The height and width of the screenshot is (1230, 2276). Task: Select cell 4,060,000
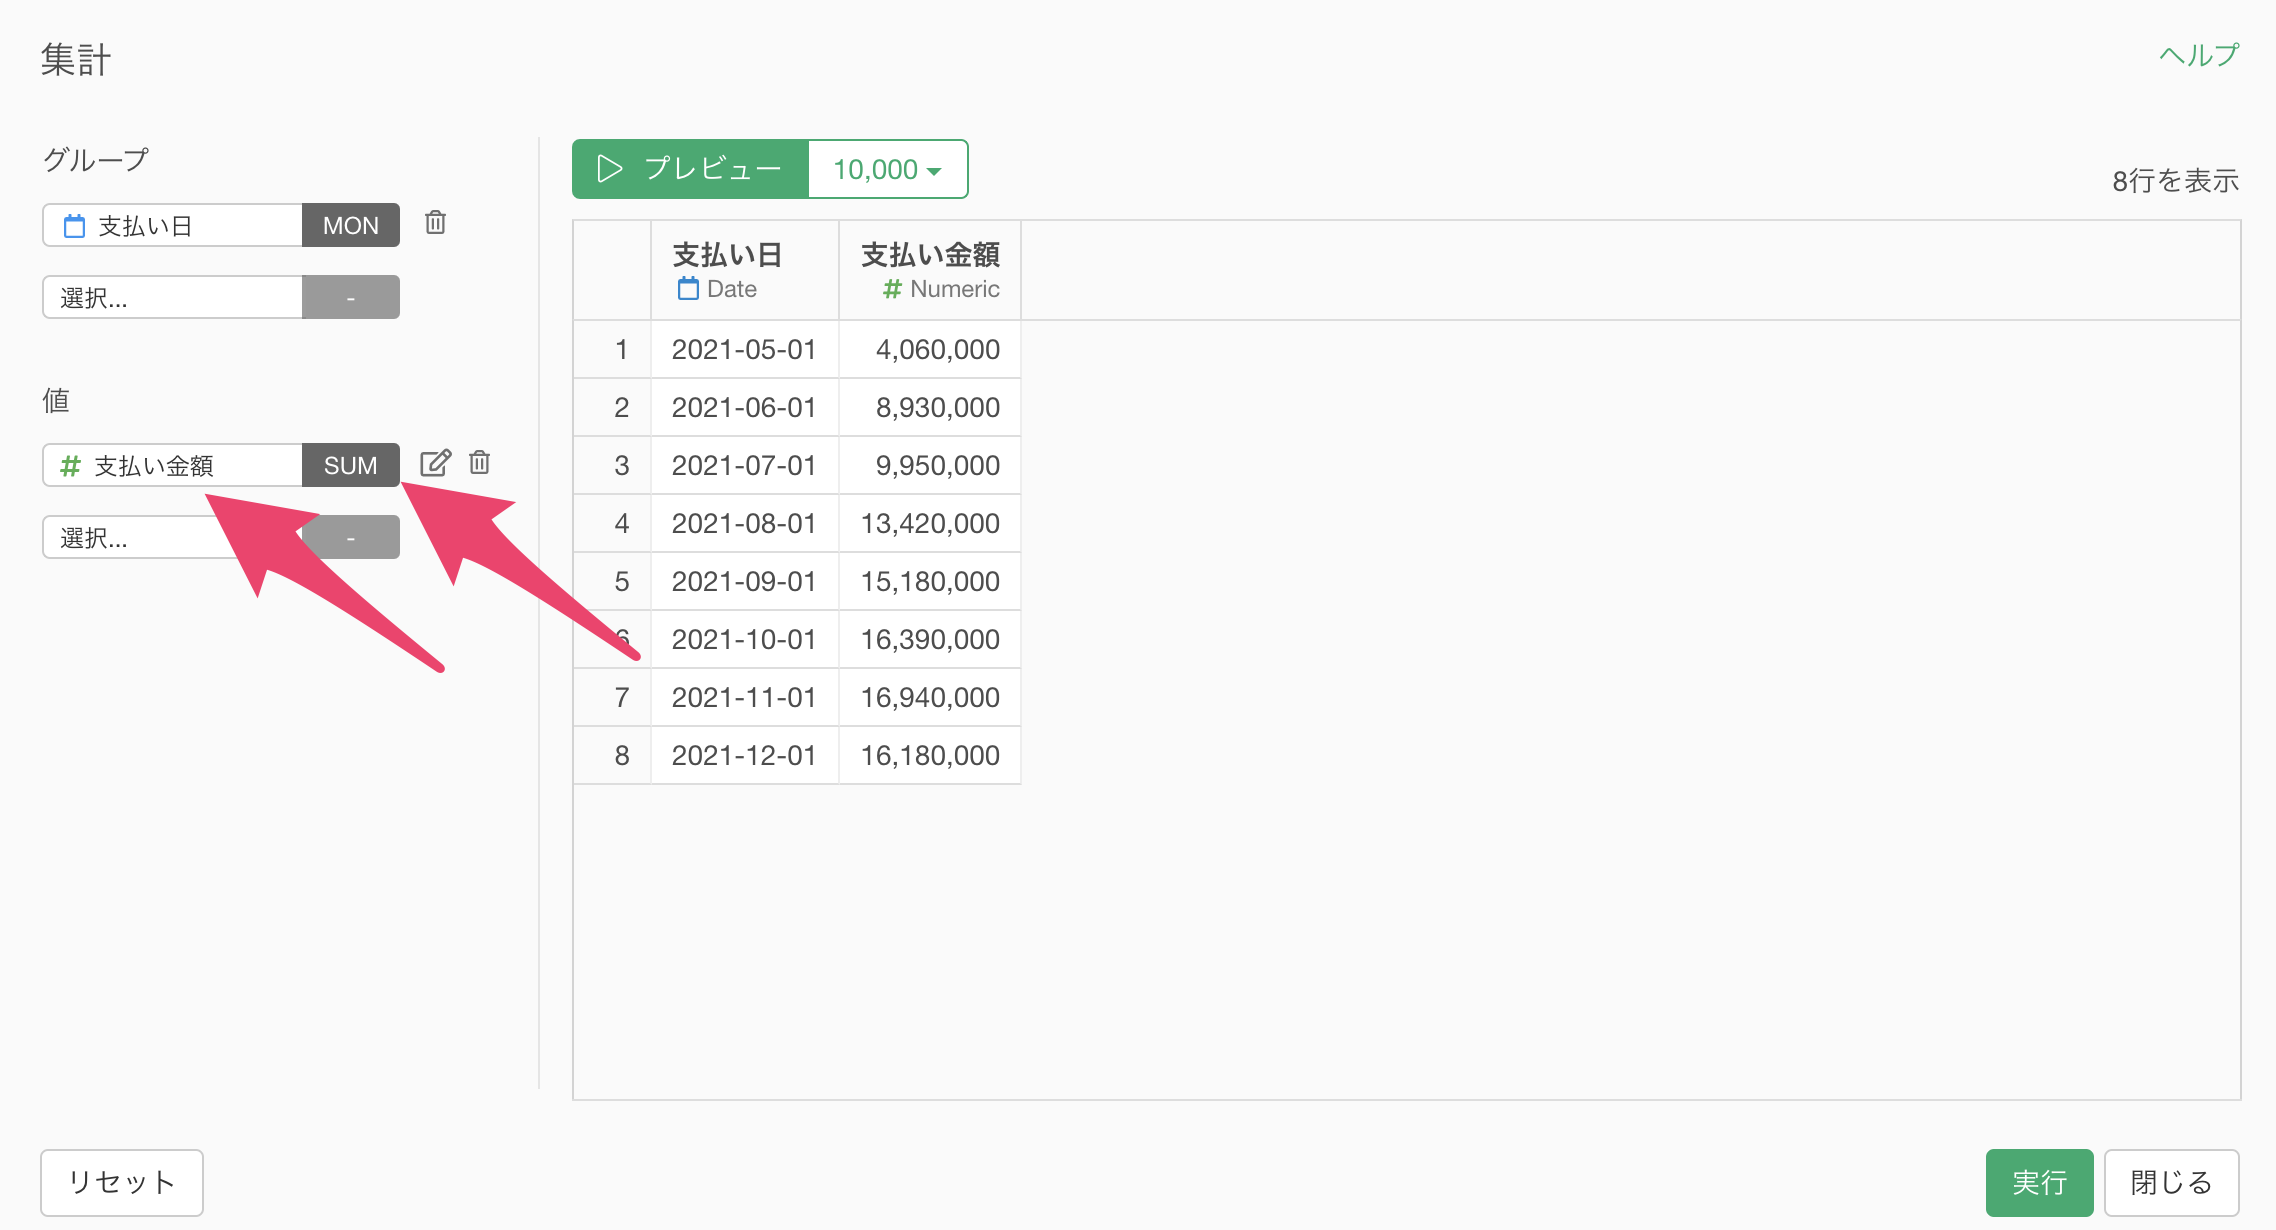(x=930, y=349)
